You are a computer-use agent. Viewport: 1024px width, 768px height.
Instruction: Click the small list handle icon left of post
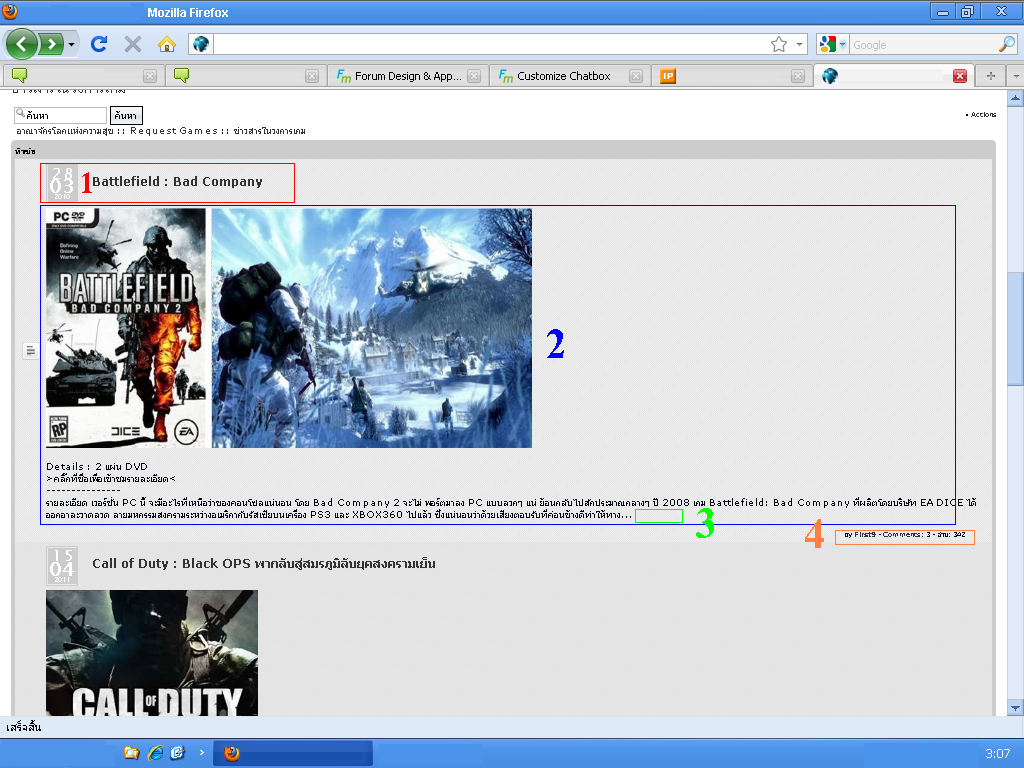pyautogui.click(x=30, y=351)
